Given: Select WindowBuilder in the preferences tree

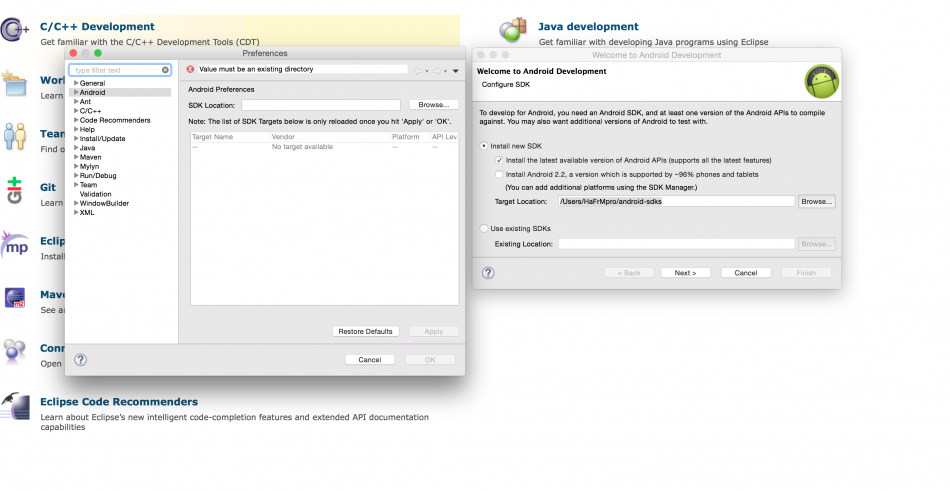Looking at the screenshot, I should coord(104,204).
